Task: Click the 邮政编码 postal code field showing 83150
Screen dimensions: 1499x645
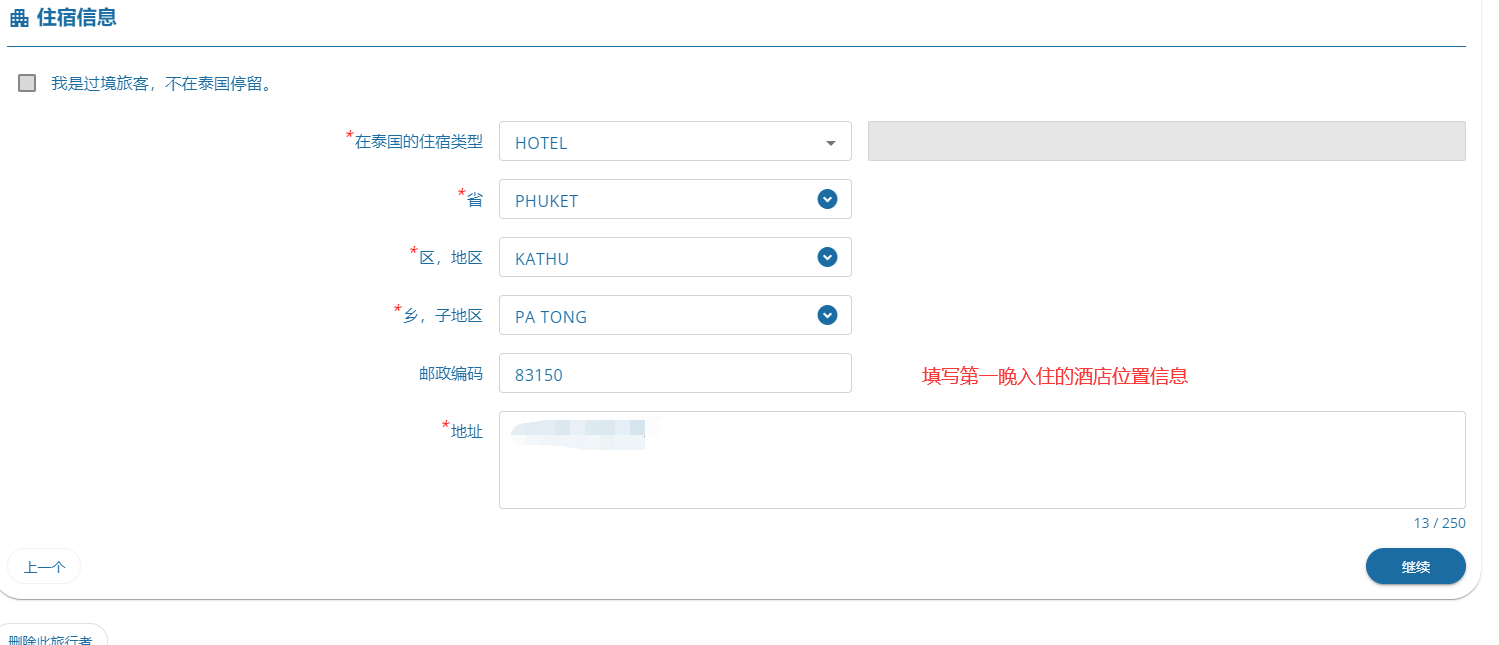Action: (675, 372)
